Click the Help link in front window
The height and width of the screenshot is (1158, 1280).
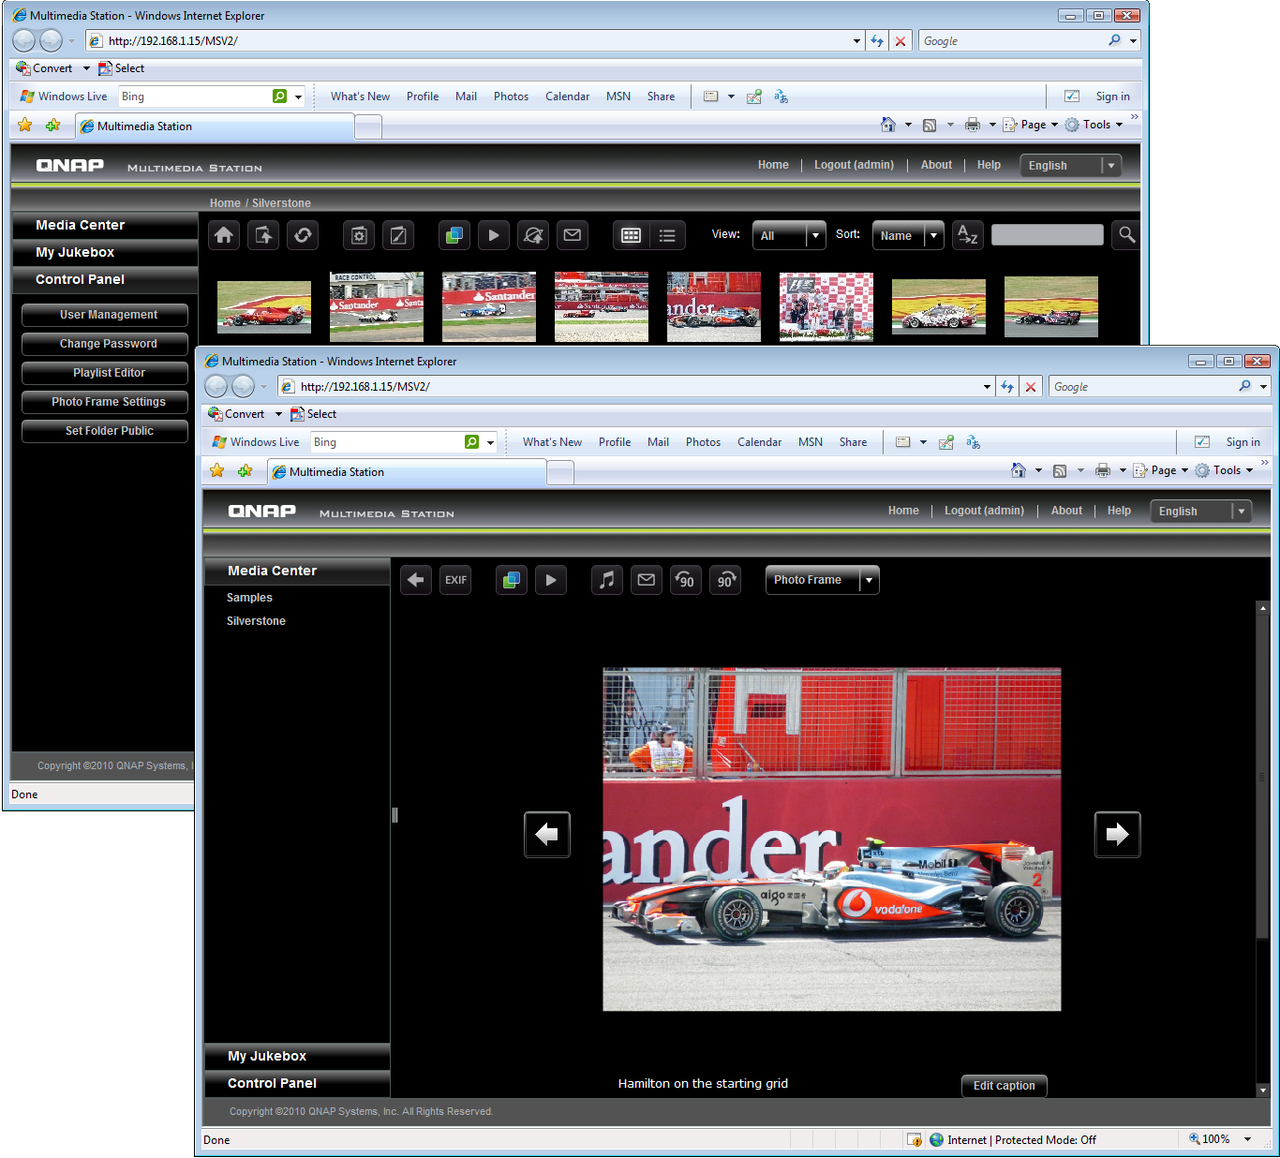point(1119,511)
